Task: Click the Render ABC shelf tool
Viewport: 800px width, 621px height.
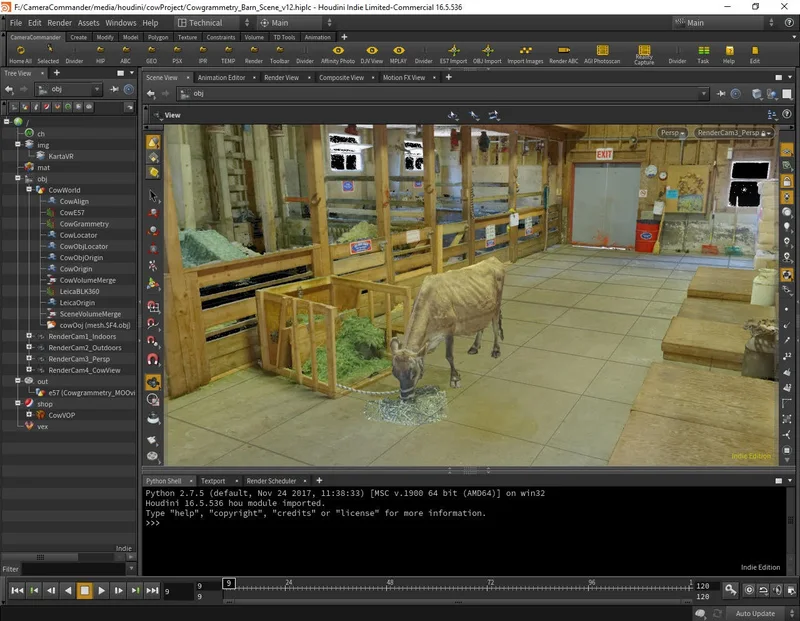Action: point(564,54)
